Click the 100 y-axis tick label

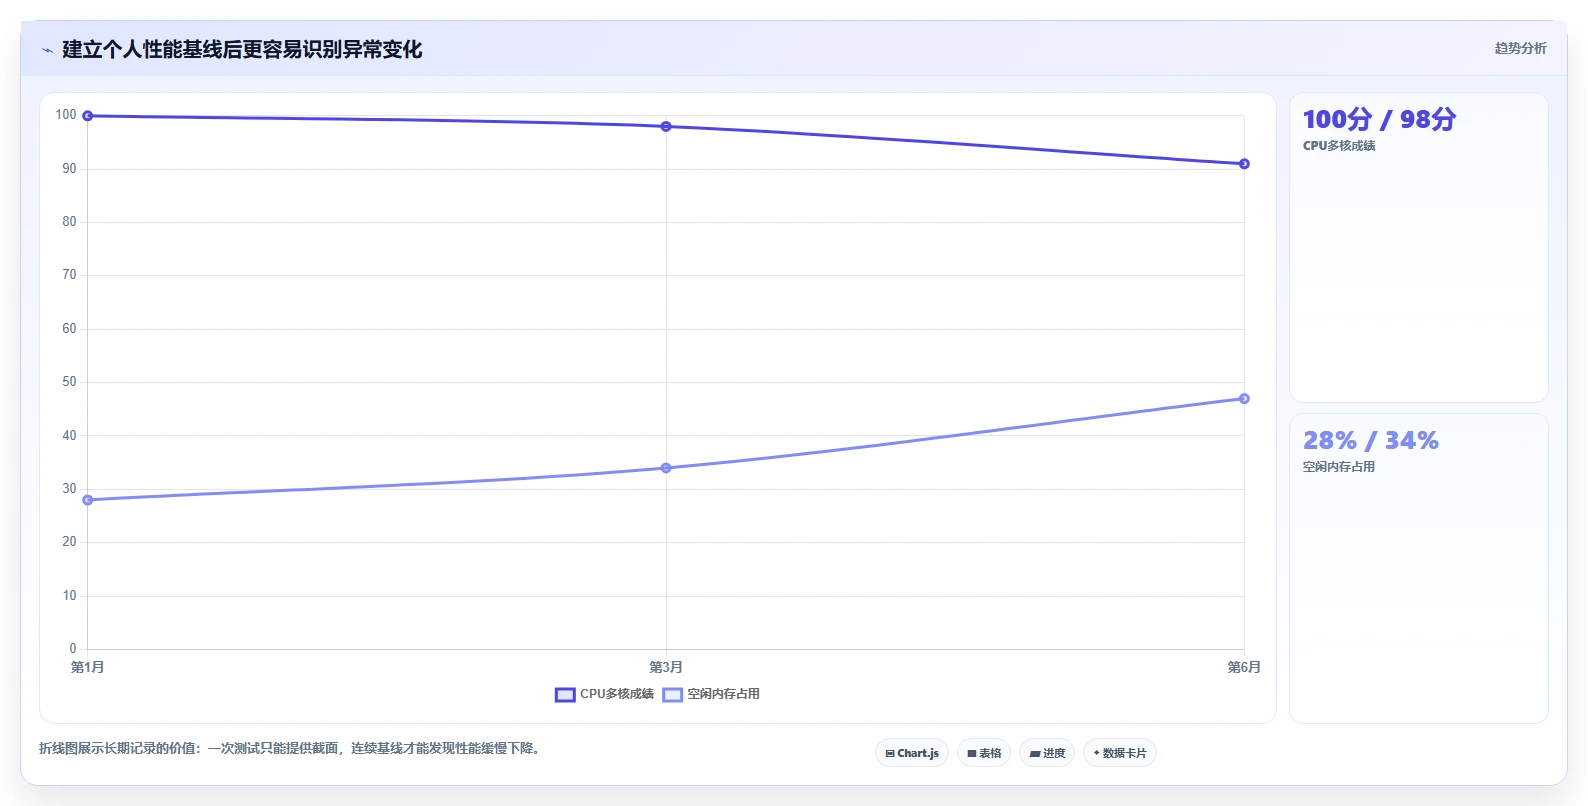[x=66, y=115]
